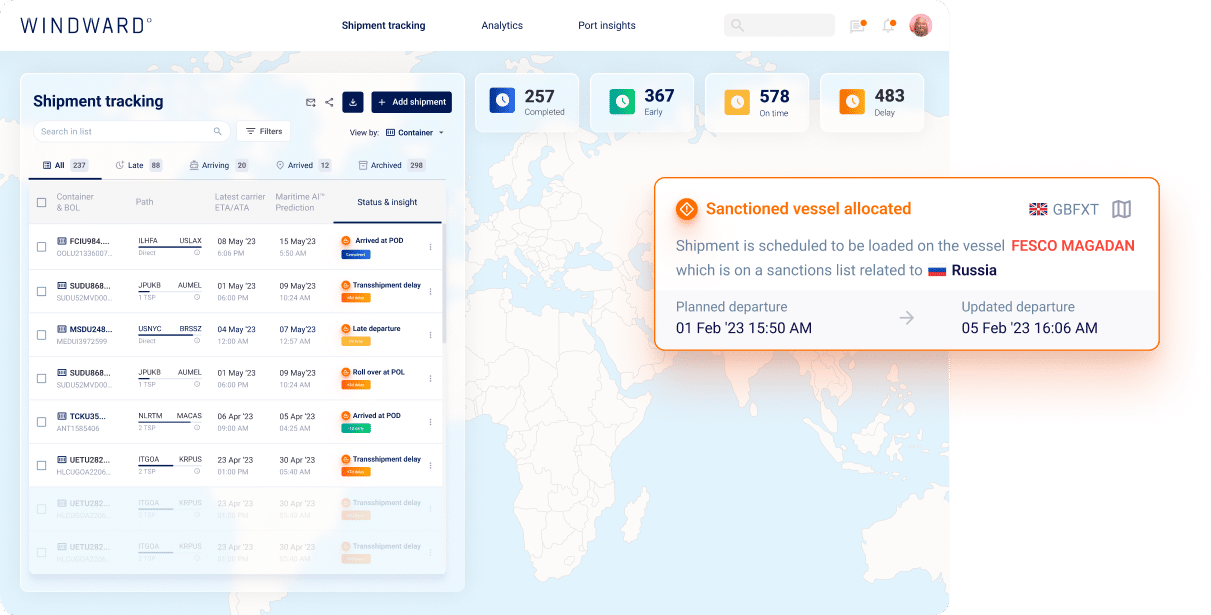This screenshot has height=615, width=1211.
Task: Click the orange Delay 483 stat card
Action: [871, 102]
